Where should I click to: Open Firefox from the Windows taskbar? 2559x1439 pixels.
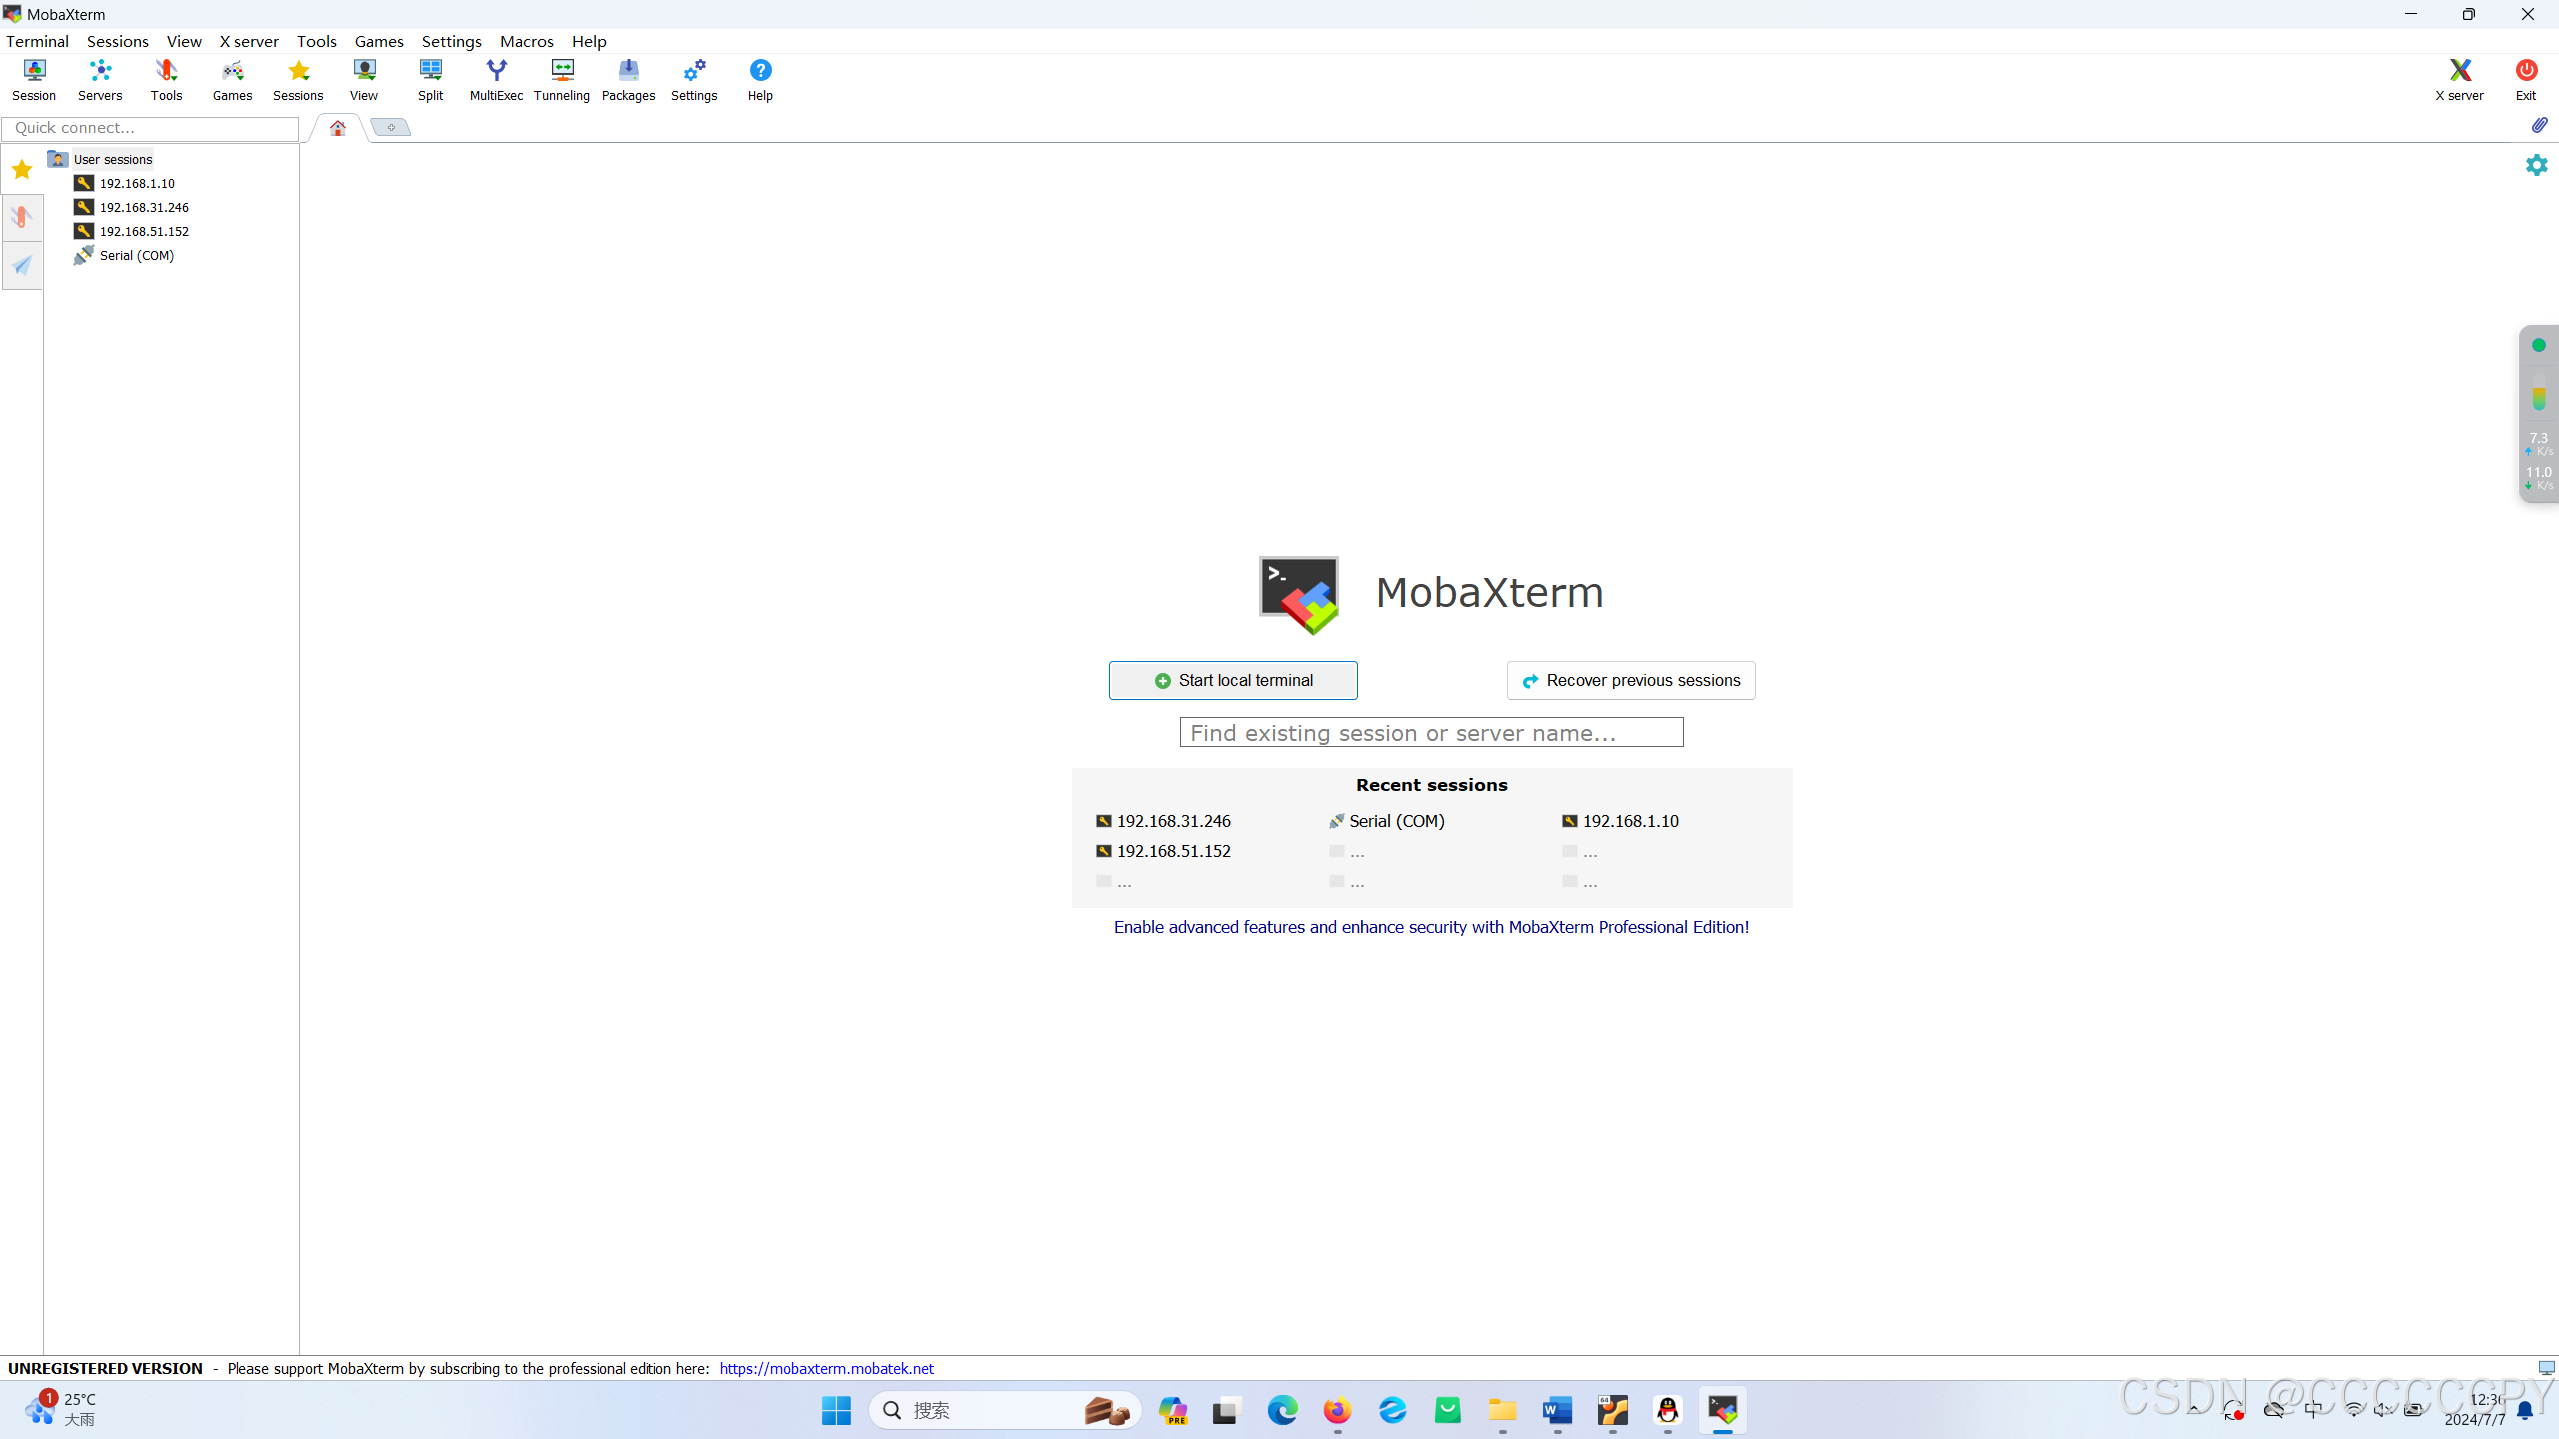click(1337, 1410)
